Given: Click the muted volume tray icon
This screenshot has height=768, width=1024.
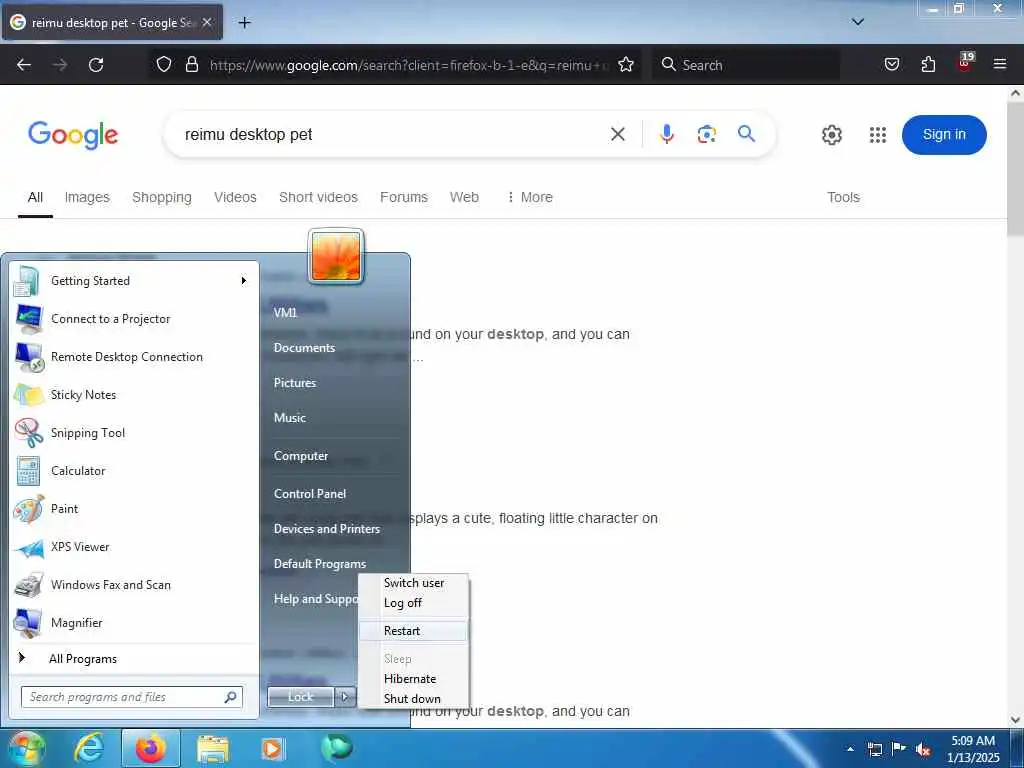Looking at the screenshot, I should click(x=923, y=749).
